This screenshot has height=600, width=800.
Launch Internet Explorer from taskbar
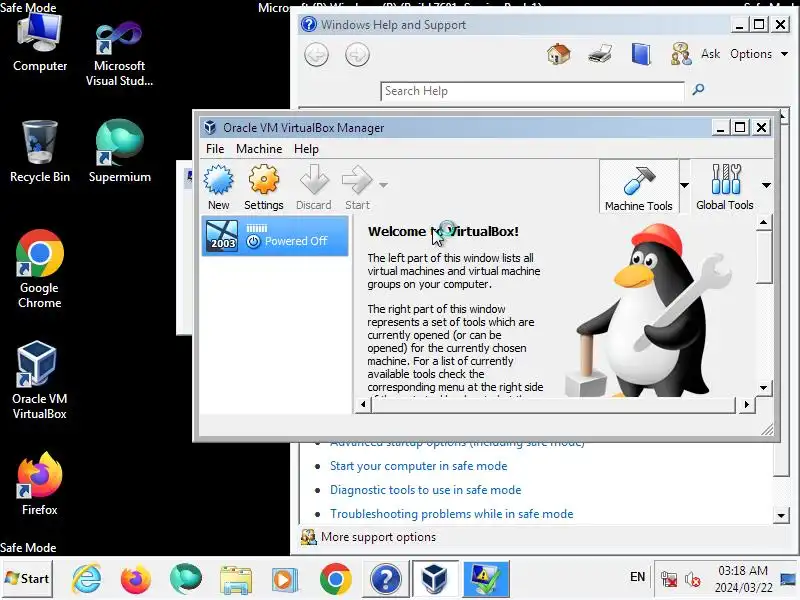[87, 579]
